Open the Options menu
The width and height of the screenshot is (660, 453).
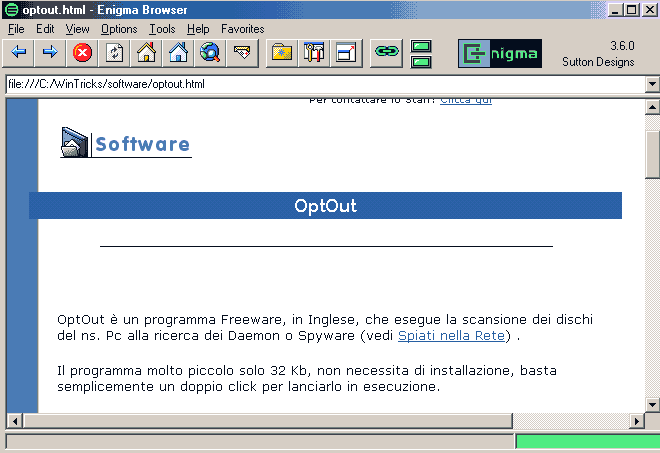tap(119, 29)
